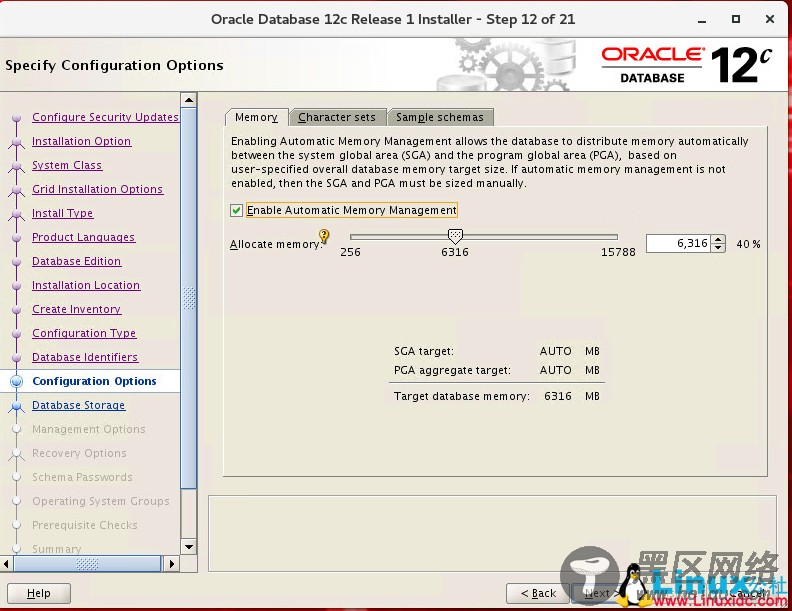This screenshot has width=792, height=611.
Task: Click in the memory value input field
Action: click(678, 243)
